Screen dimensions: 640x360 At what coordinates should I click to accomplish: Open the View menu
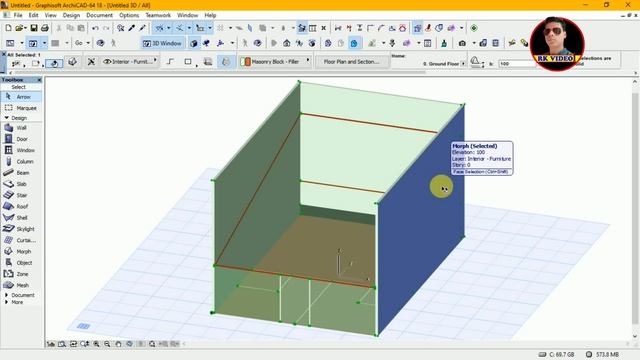click(x=51, y=15)
